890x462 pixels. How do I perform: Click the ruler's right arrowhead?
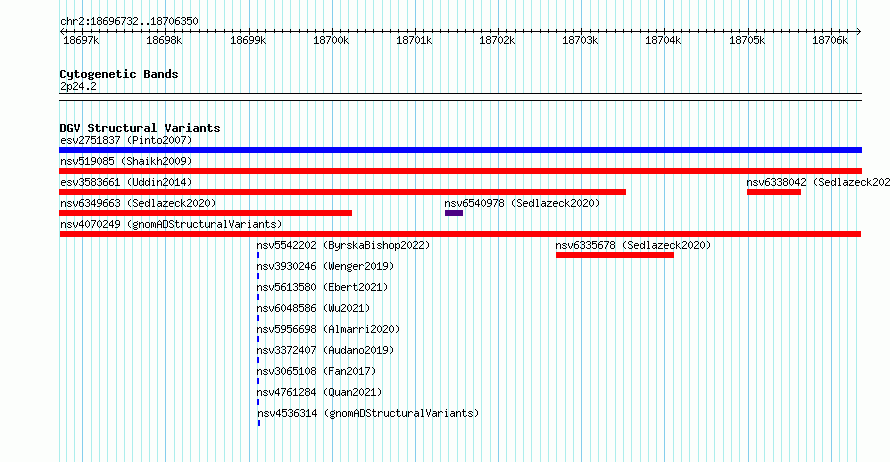(x=859, y=32)
